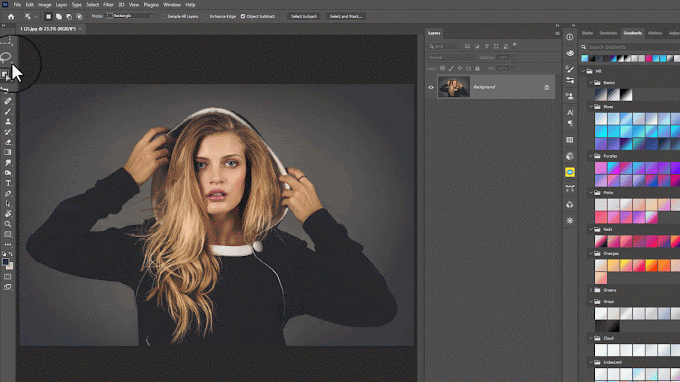Collapse the Oranges gradient group
The height and width of the screenshot is (382, 680).
(x=591, y=254)
